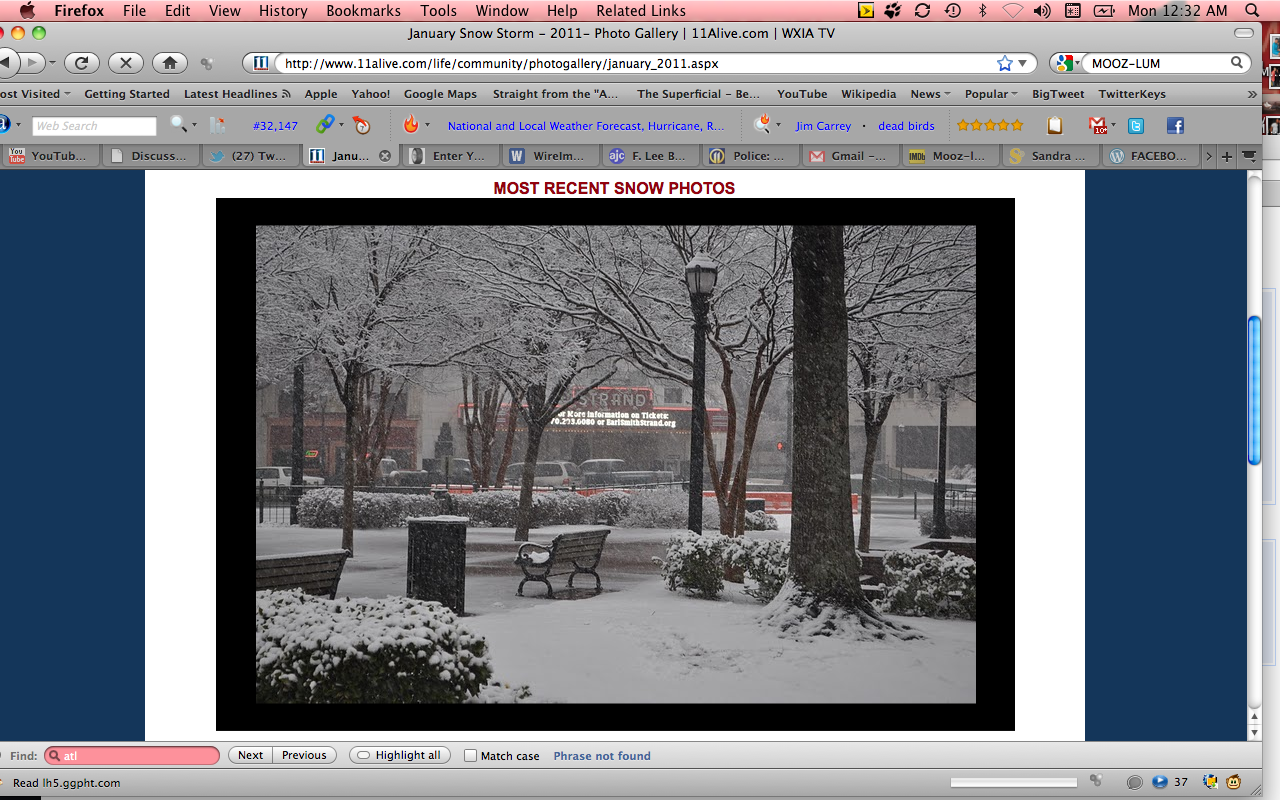Expand the News bookmarks folder
Image resolution: width=1280 pixels, height=800 pixels.
929,94
